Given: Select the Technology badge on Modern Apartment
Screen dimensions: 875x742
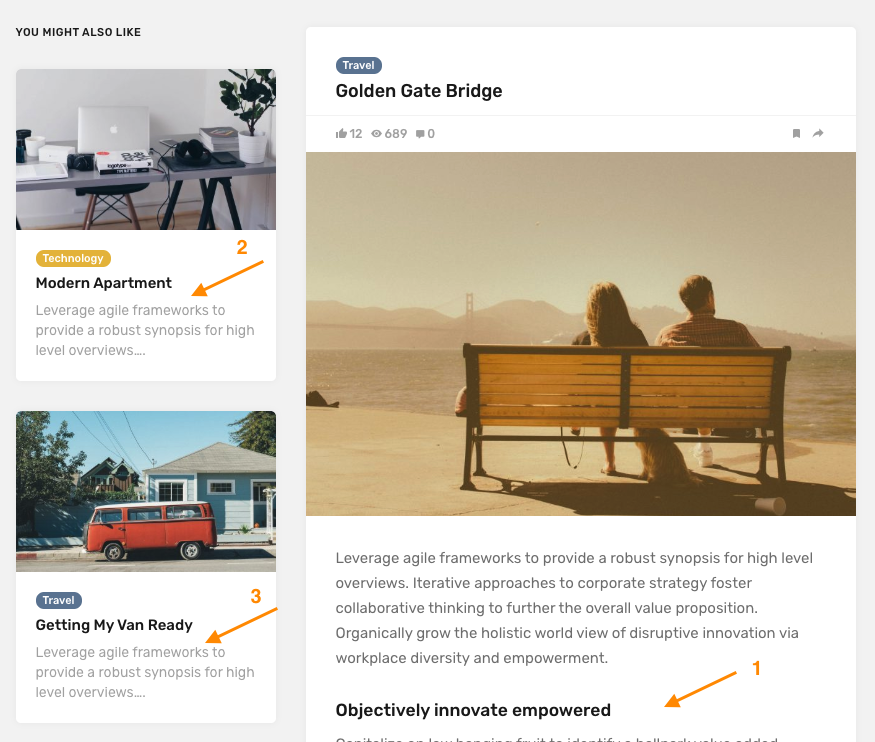Looking at the screenshot, I should point(73,258).
